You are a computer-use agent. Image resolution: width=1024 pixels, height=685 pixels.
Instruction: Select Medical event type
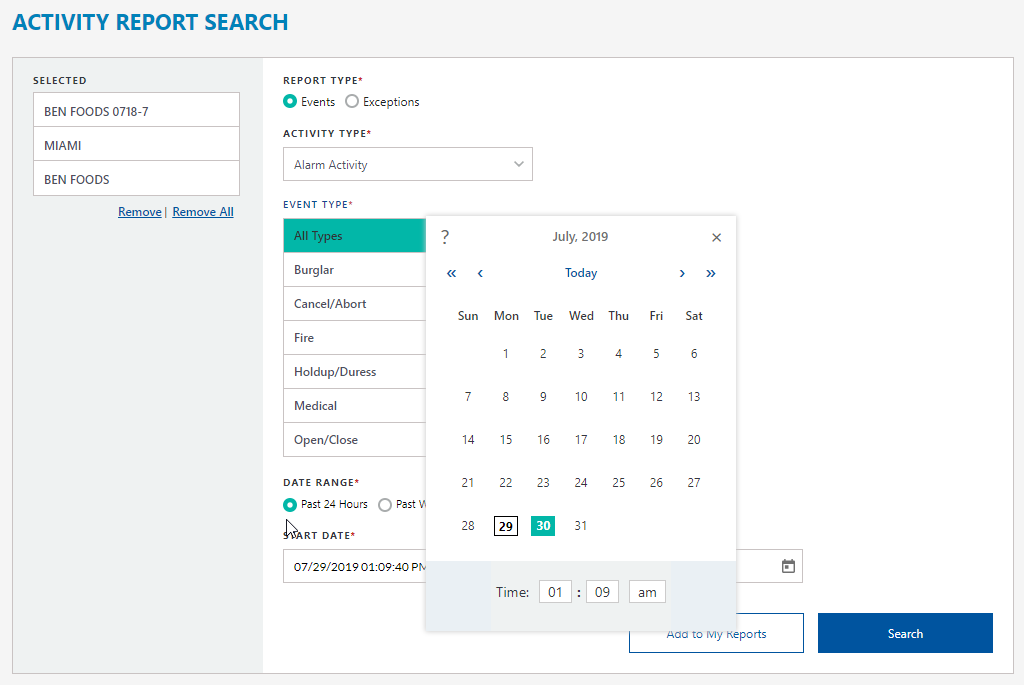coord(355,406)
